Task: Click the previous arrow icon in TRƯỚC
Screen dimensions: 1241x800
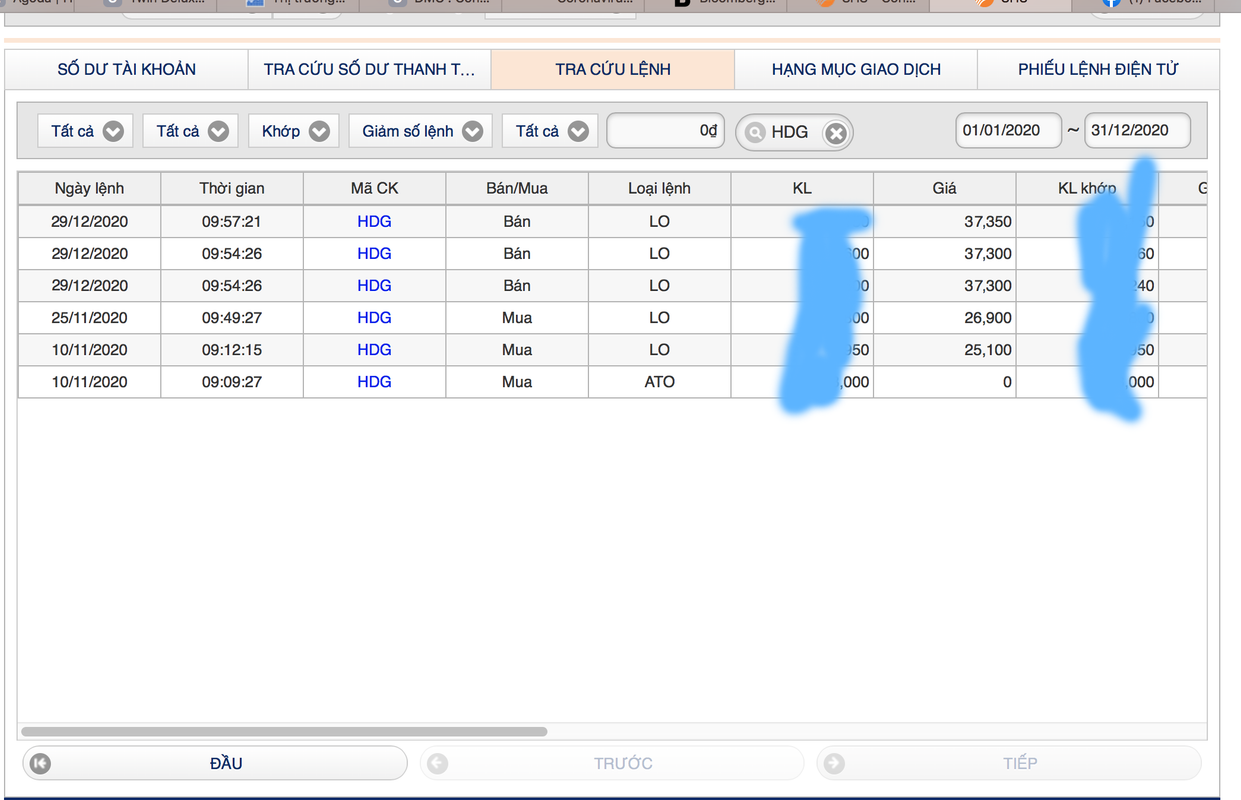Action: [437, 763]
